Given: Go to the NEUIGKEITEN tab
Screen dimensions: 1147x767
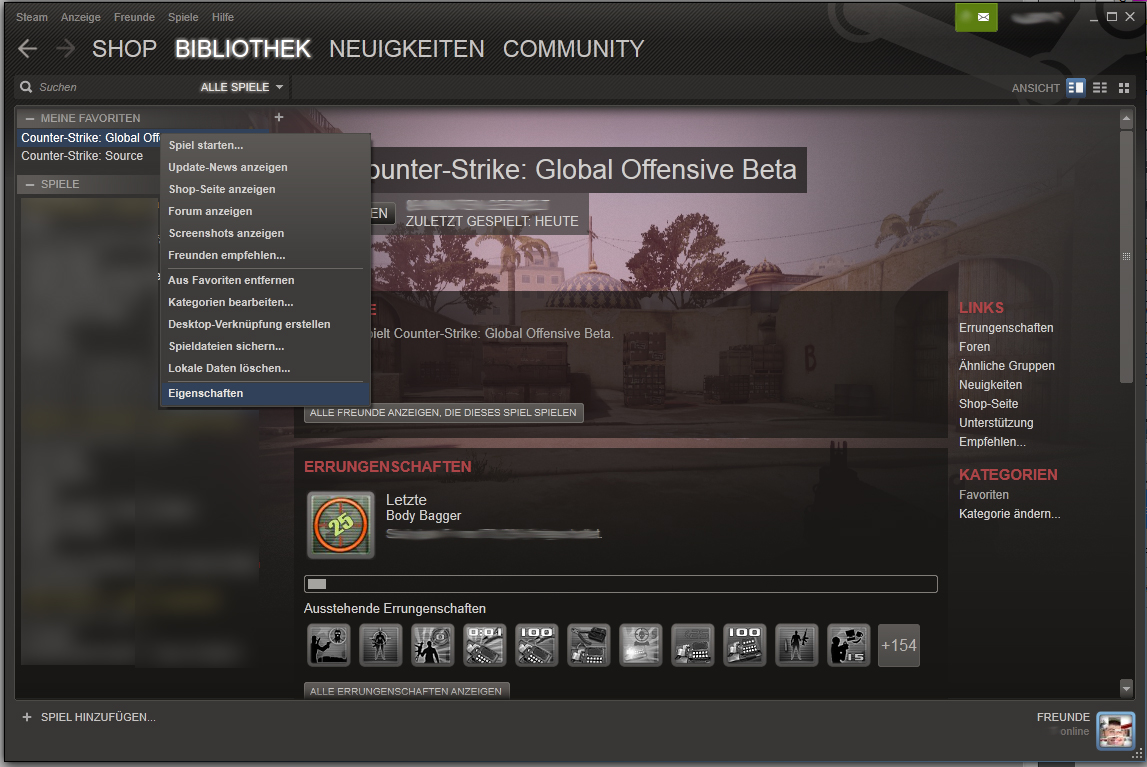Looking at the screenshot, I should [407, 49].
